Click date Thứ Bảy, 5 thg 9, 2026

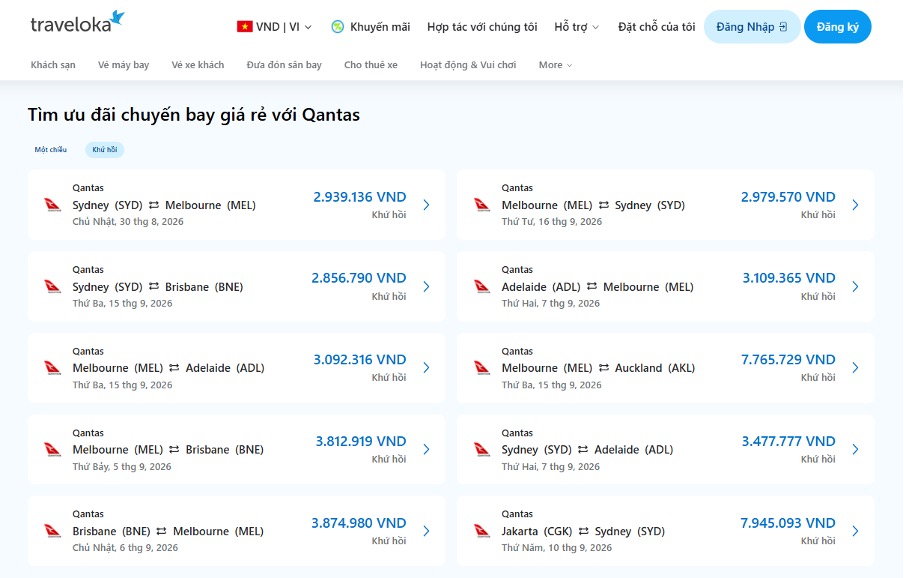(122, 466)
